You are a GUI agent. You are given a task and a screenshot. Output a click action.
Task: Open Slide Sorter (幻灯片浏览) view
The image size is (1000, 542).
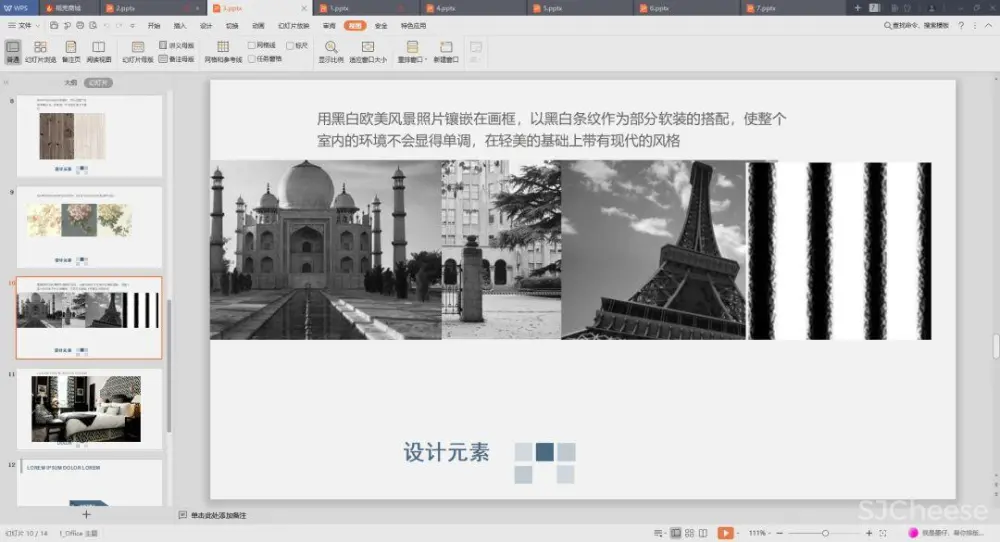tap(40, 52)
